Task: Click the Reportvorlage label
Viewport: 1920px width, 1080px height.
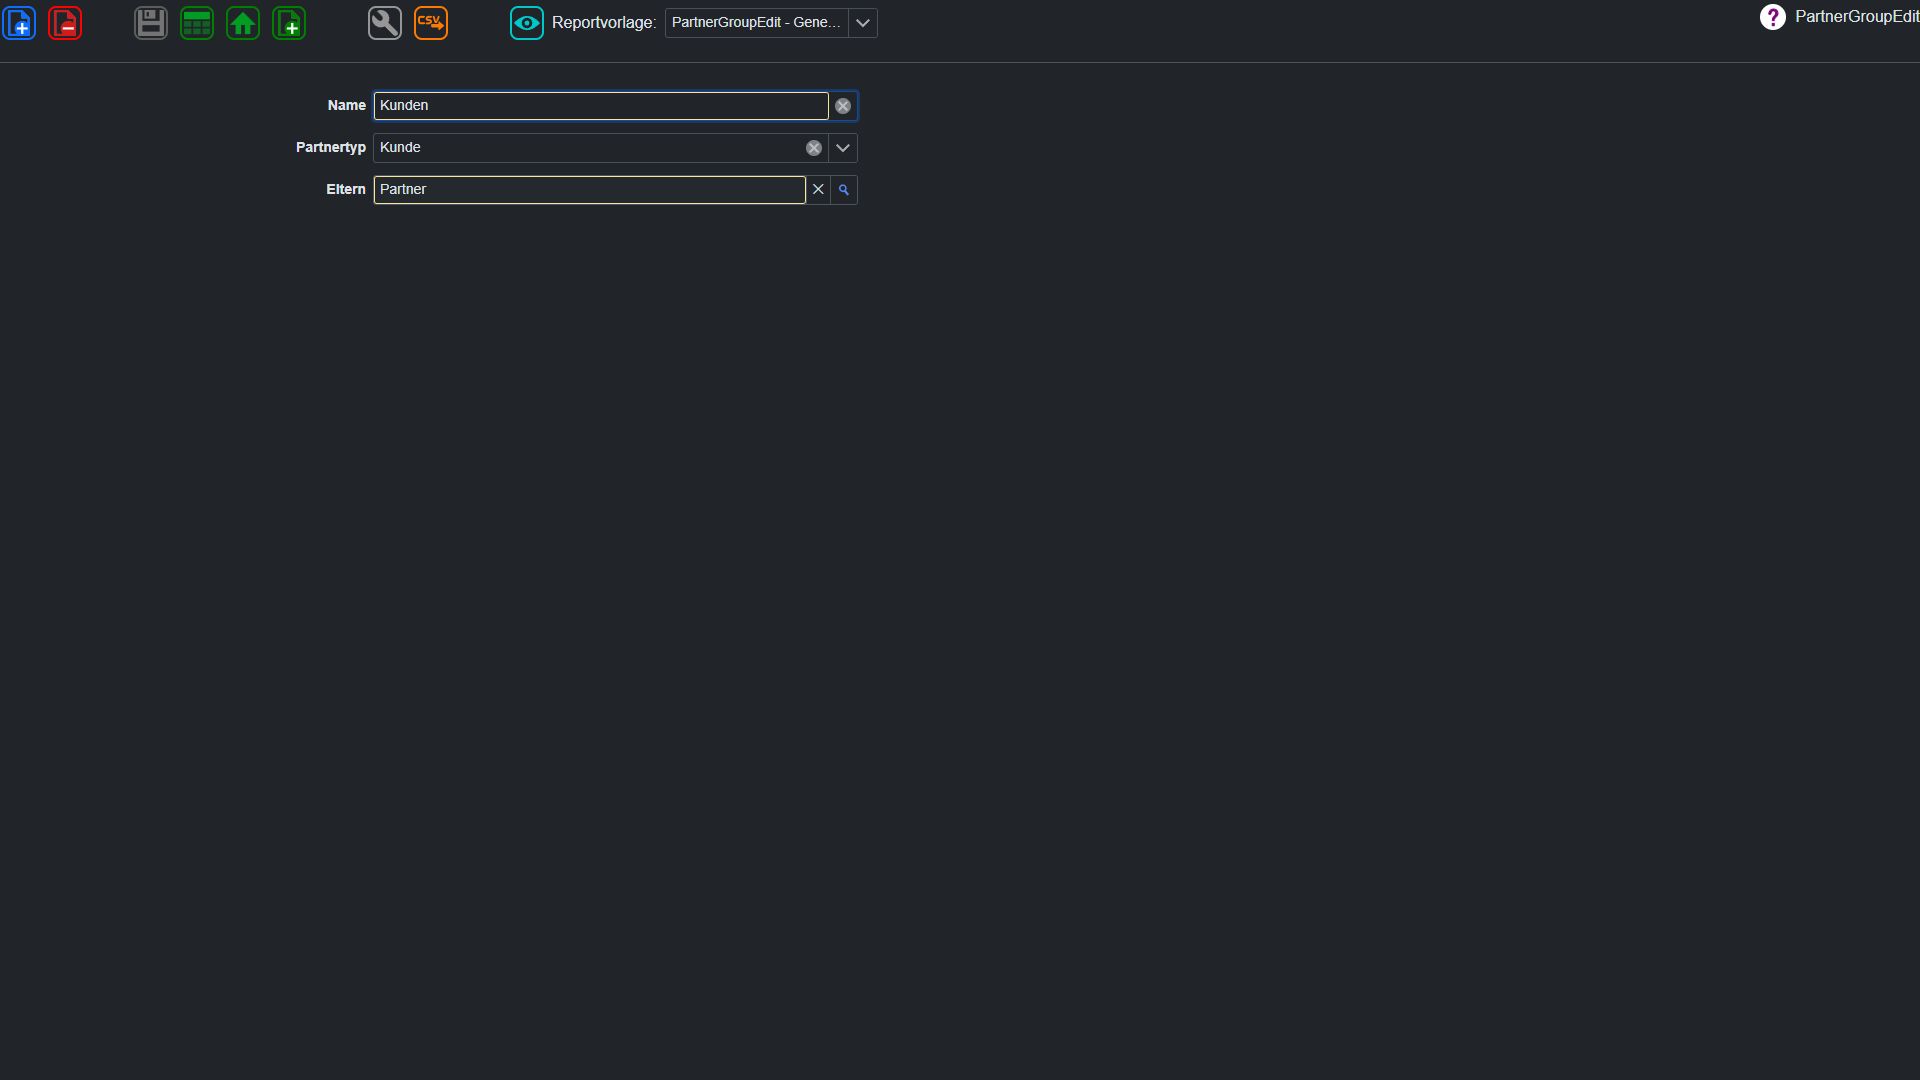Action: [604, 23]
